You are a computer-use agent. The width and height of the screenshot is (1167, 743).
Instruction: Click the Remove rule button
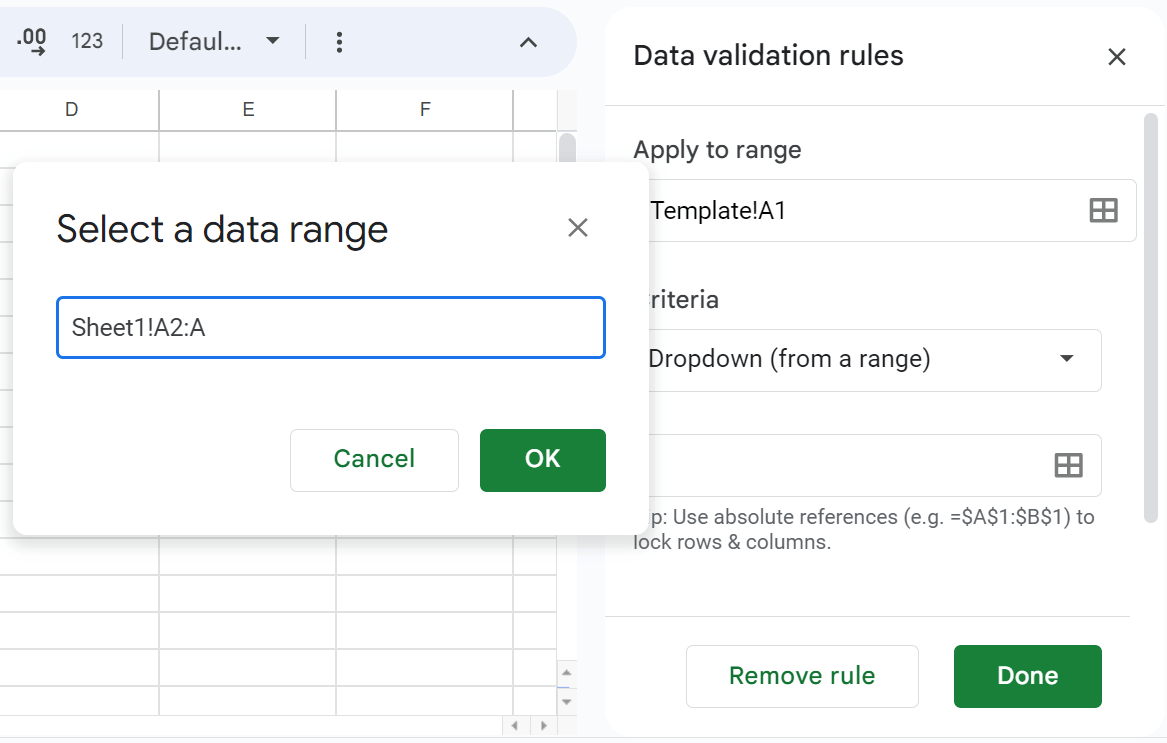(801, 676)
